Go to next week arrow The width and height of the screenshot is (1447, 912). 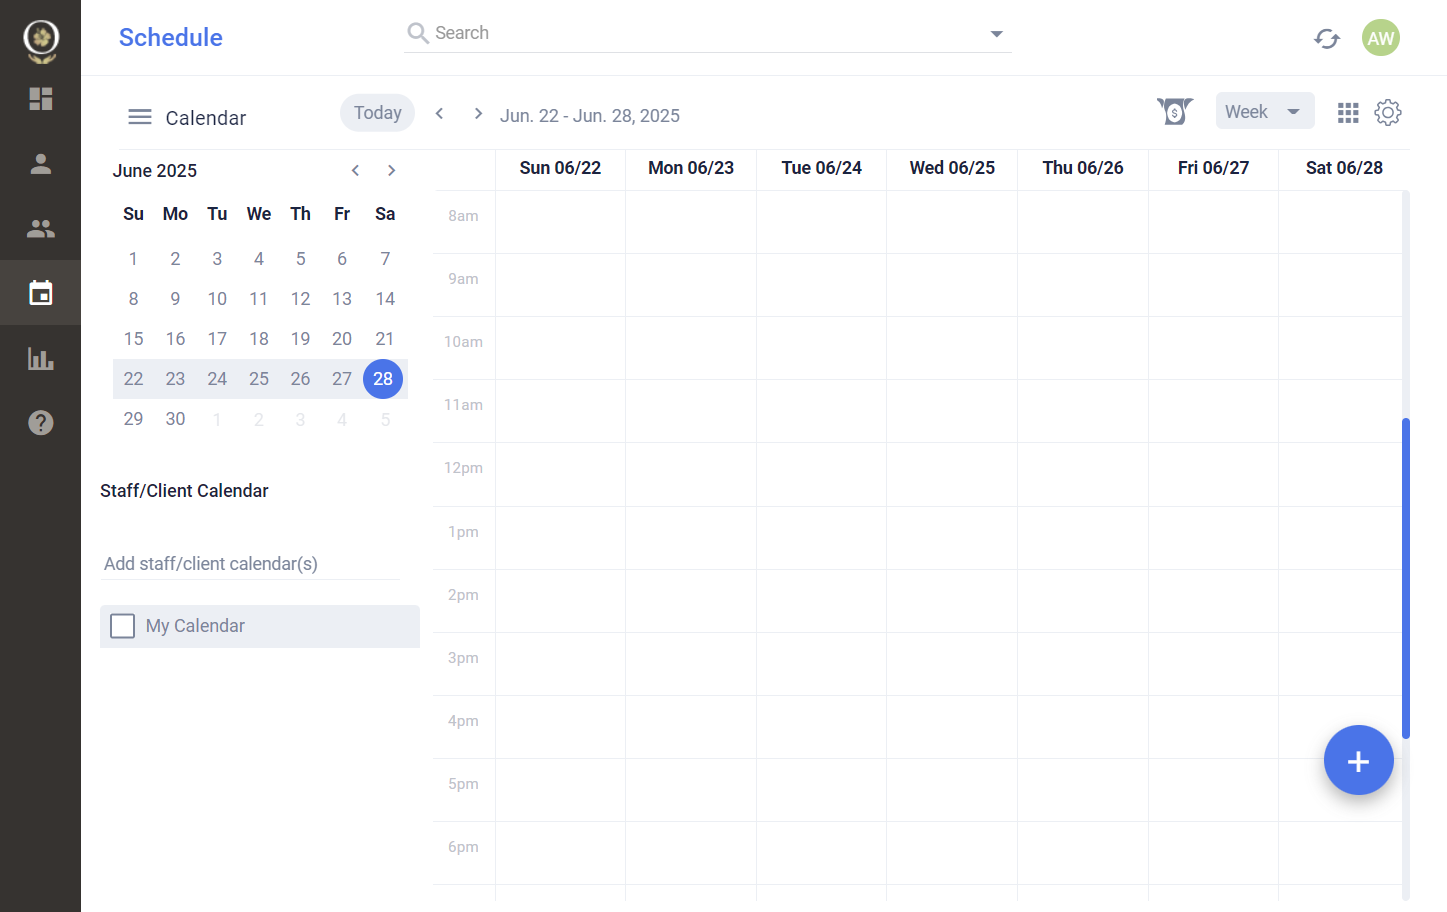coord(478,114)
